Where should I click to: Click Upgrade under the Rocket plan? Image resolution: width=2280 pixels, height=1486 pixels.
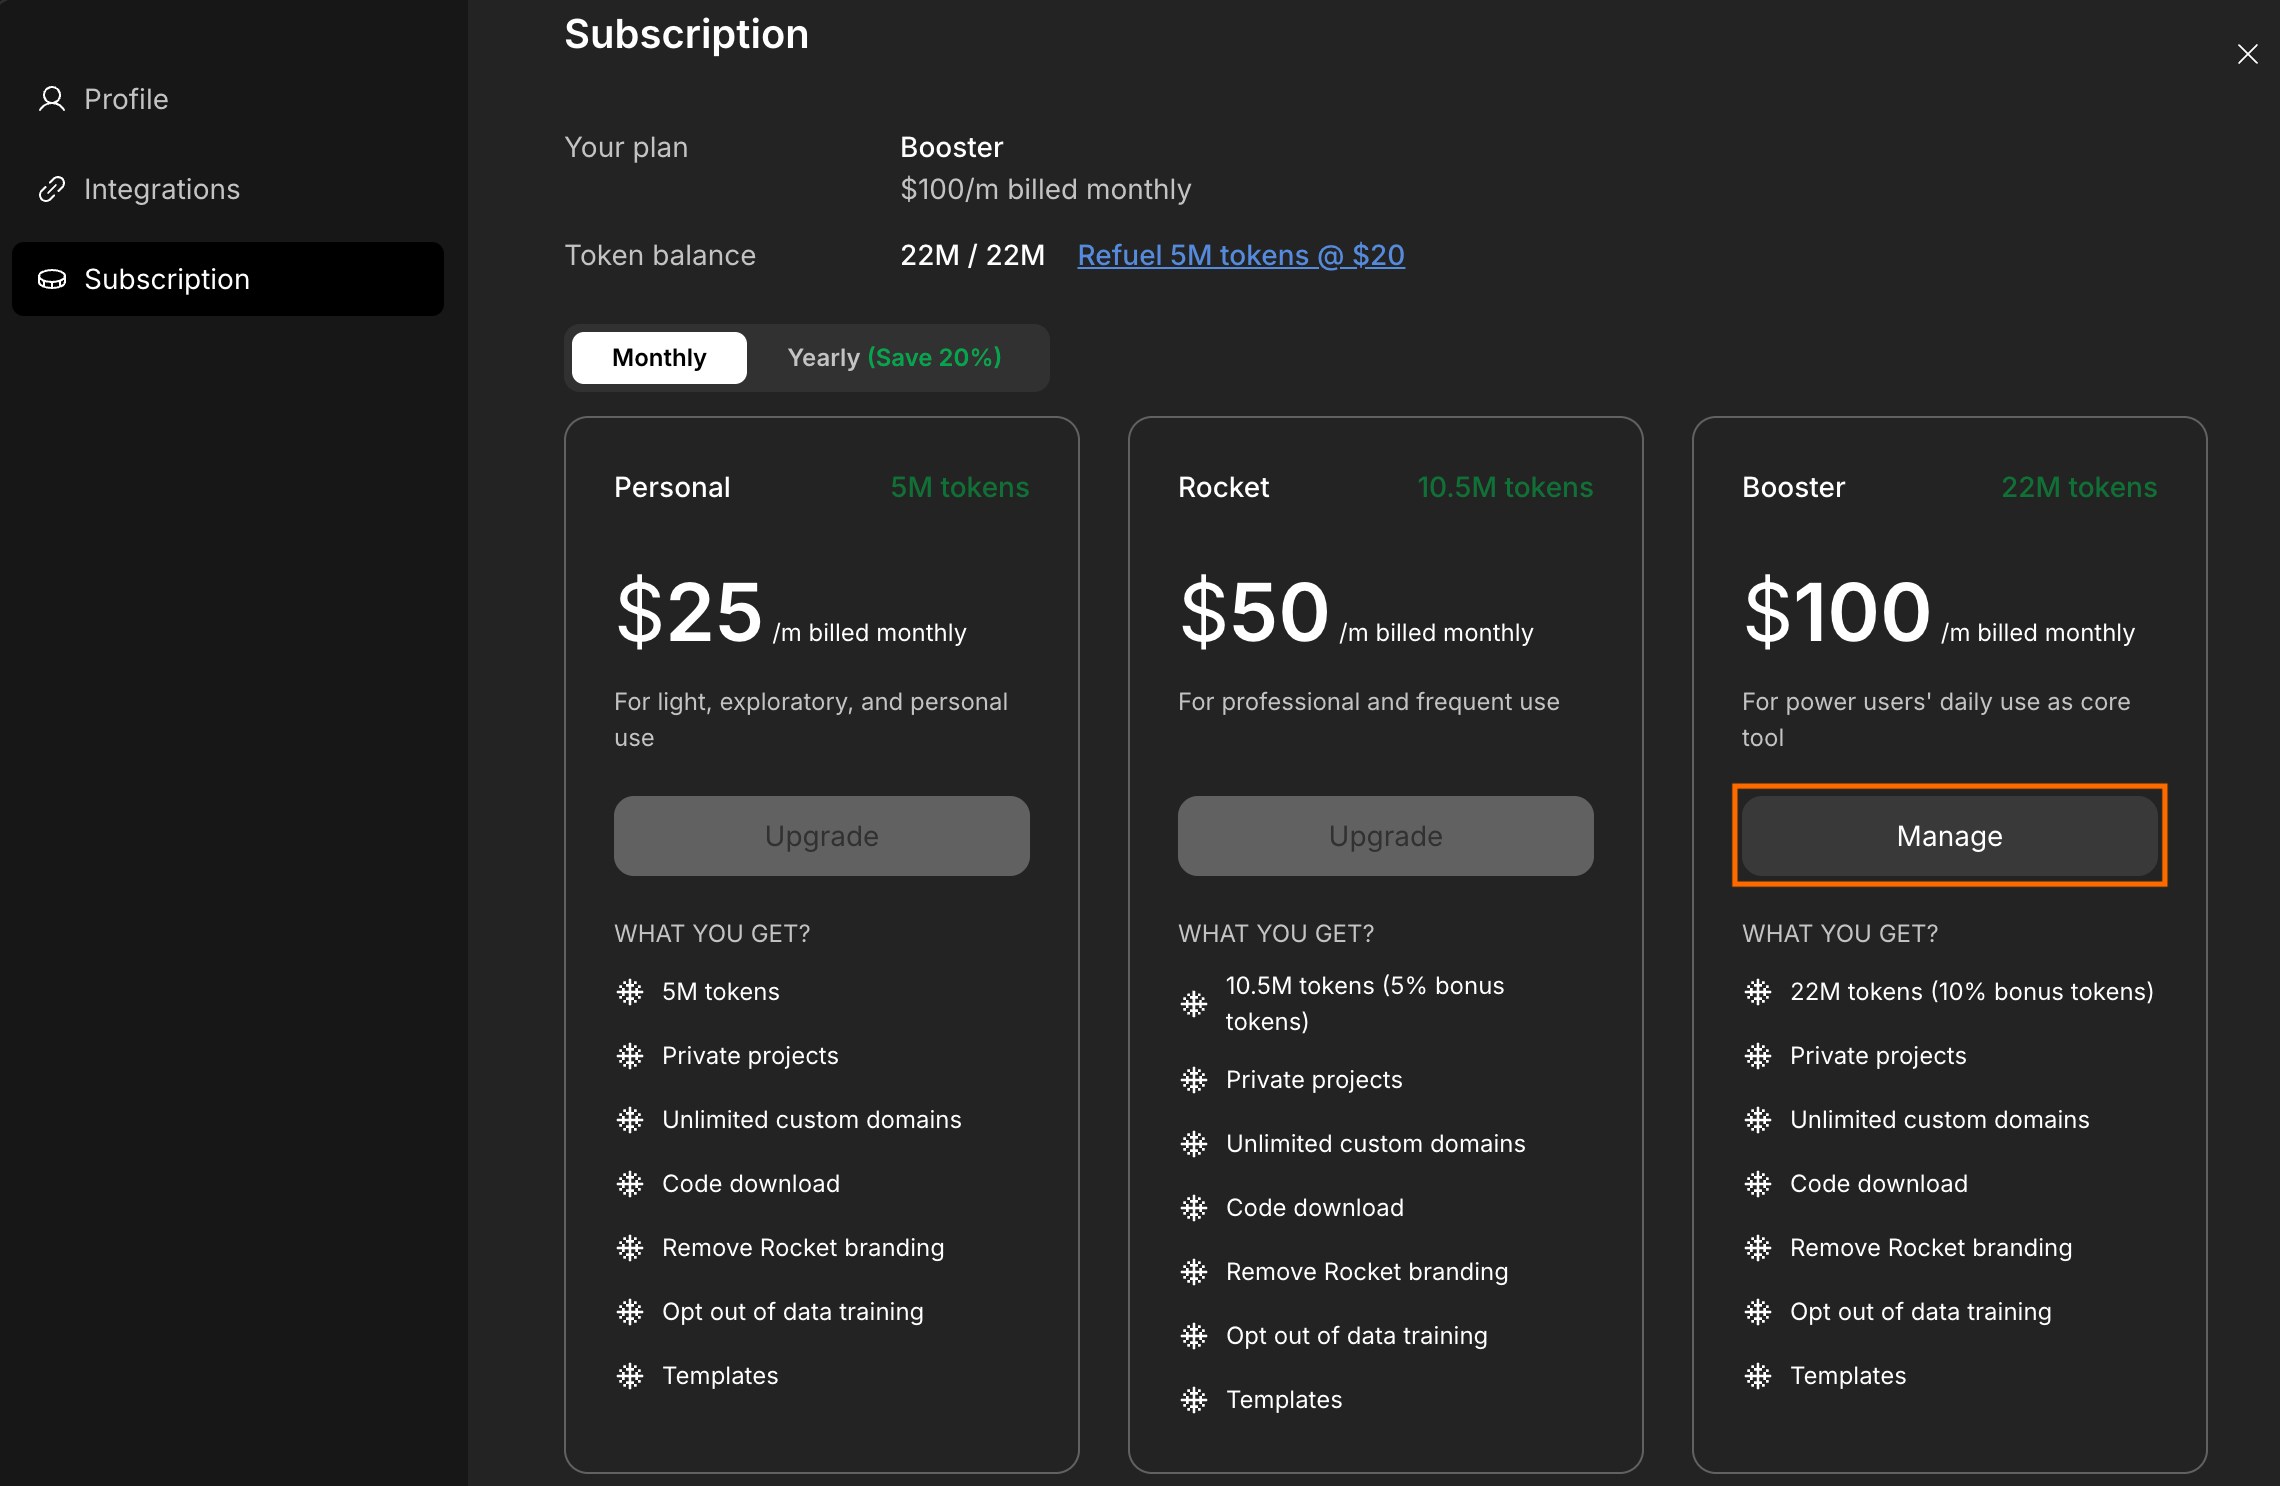(1384, 836)
